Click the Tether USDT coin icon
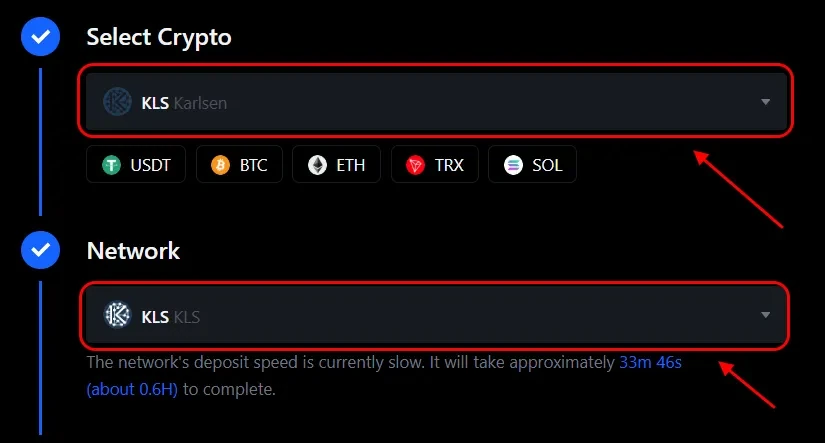This screenshot has width=825, height=443. tap(110, 165)
